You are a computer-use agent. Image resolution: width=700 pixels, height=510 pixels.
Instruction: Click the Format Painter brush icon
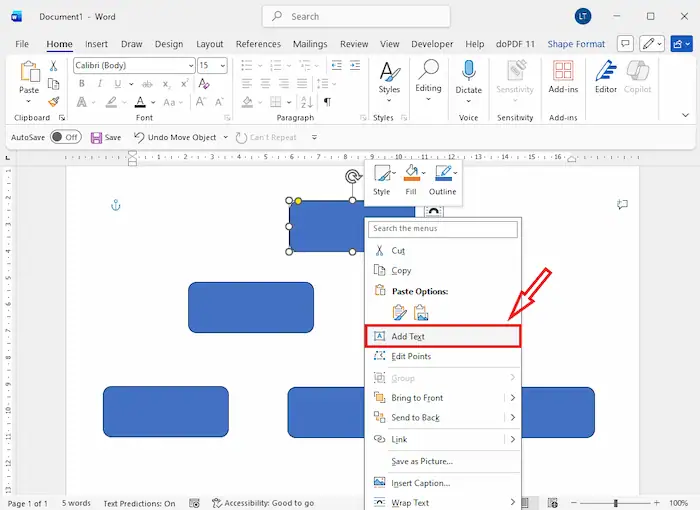tap(54, 102)
